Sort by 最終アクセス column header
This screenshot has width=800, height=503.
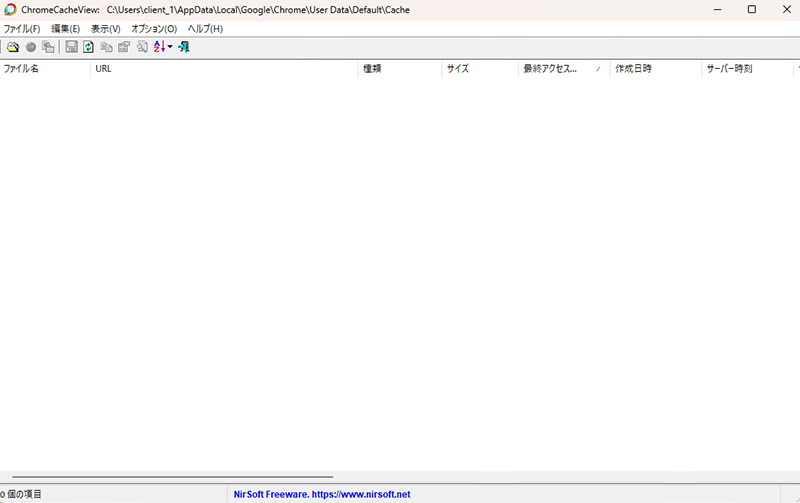(562, 69)
